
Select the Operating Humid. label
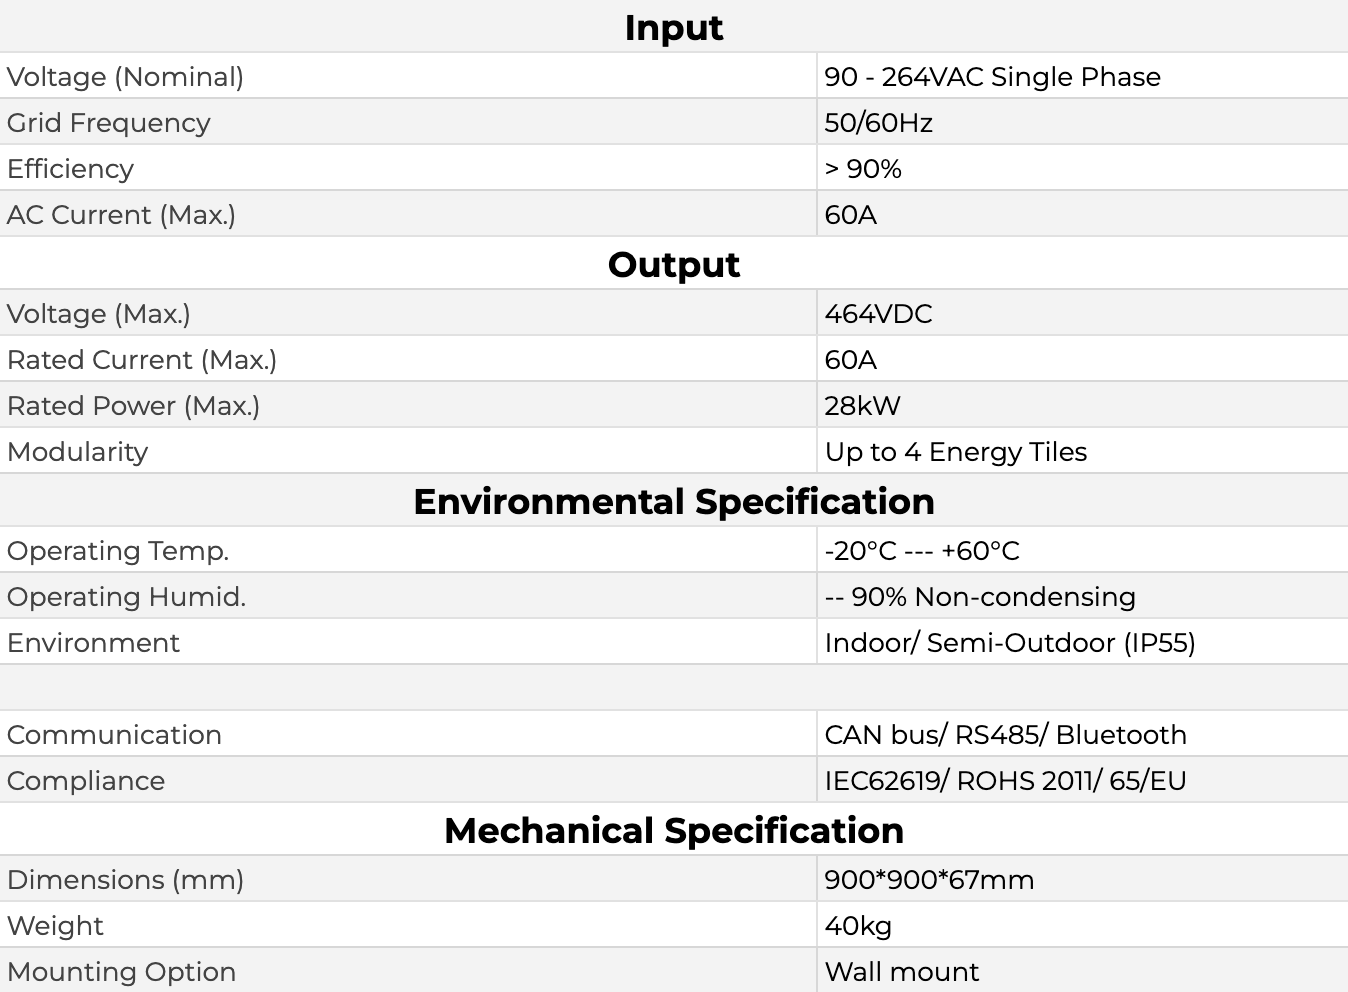pyautogui.click(x=126, y=597)
